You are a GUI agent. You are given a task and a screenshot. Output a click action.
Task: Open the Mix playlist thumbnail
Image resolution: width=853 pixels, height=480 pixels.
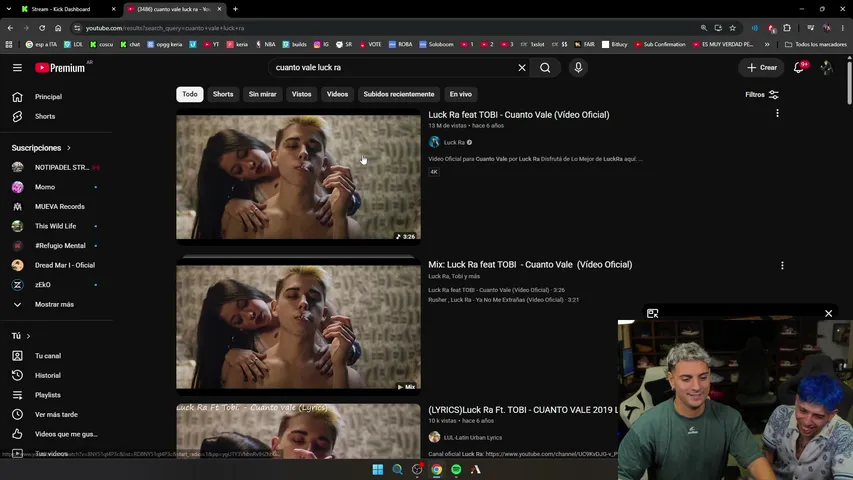[x=298, y=327]
